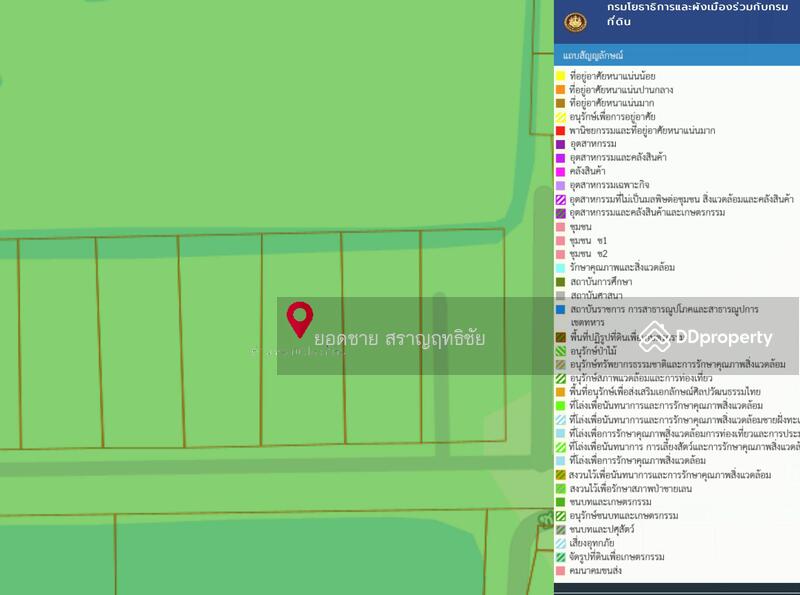Image resolution: width=800 pixels, height=595 pixels.
Task: Click the ชุมชน ช1 legend label
Action: [x=588, y=240]
